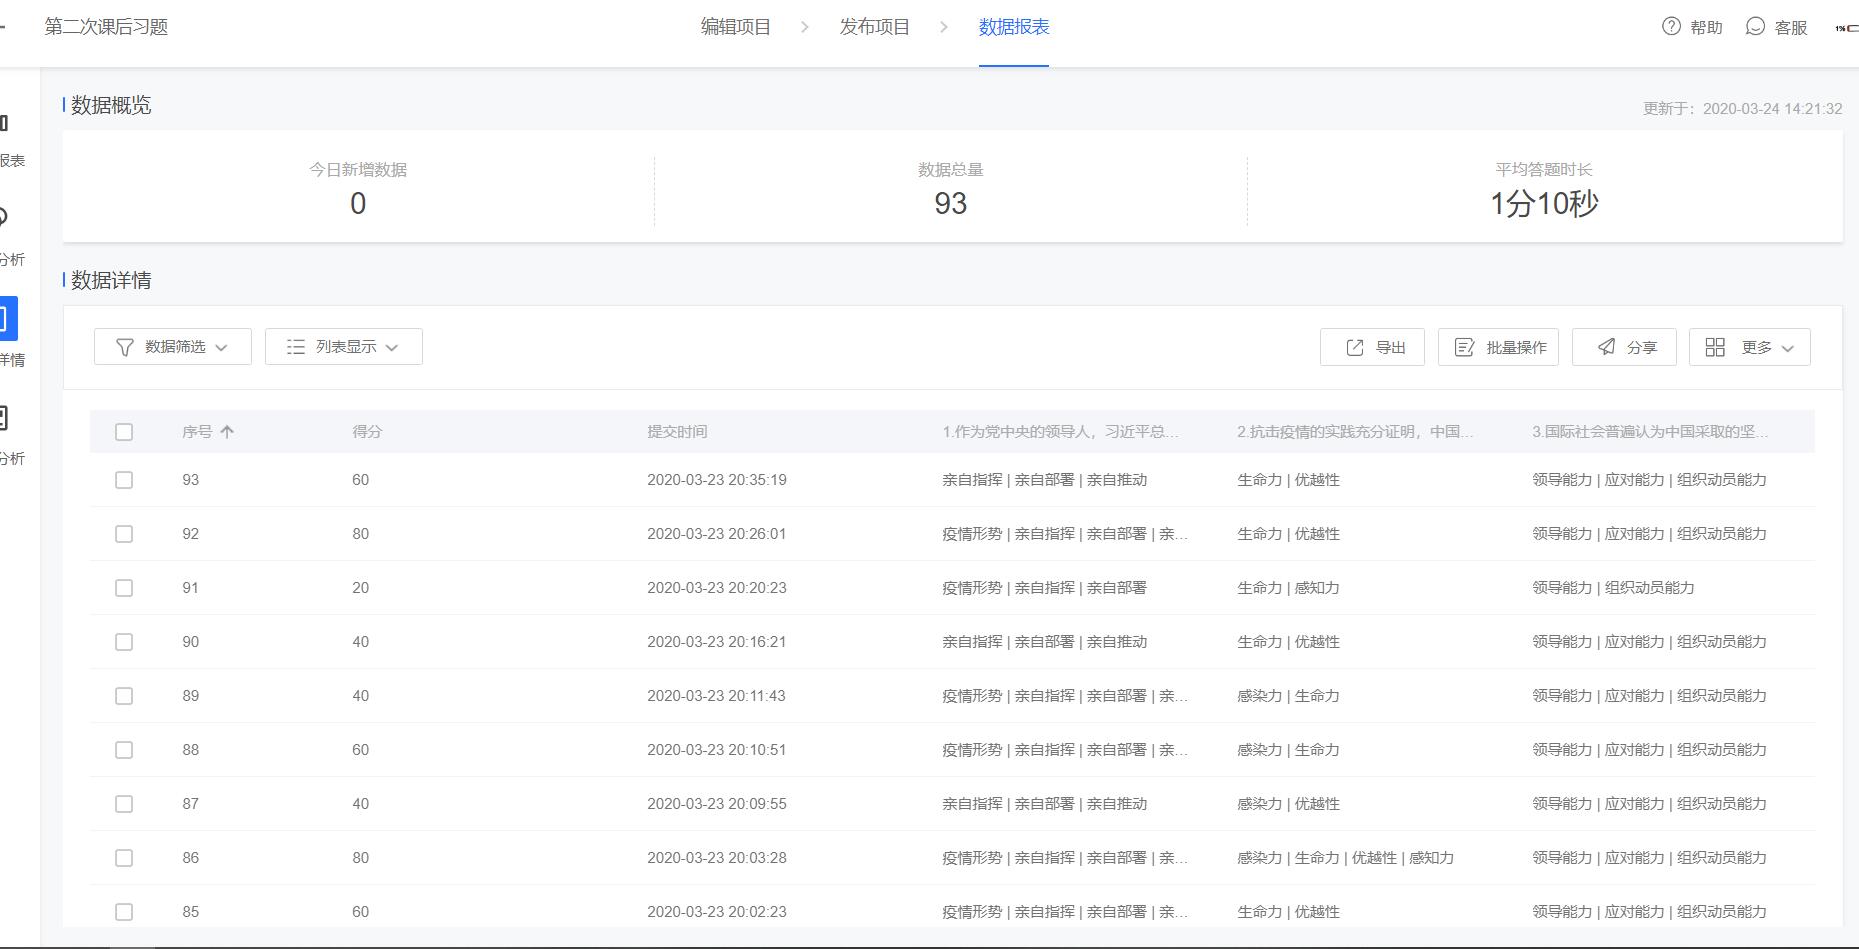Go to the 编辑项目 step
The height and width of the screenshot is (949, 1859).
coord(736,27)
